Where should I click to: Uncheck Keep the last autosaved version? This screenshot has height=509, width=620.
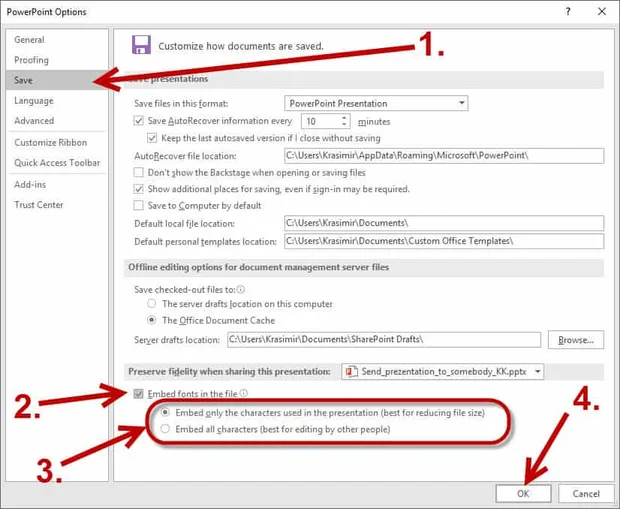152,138
